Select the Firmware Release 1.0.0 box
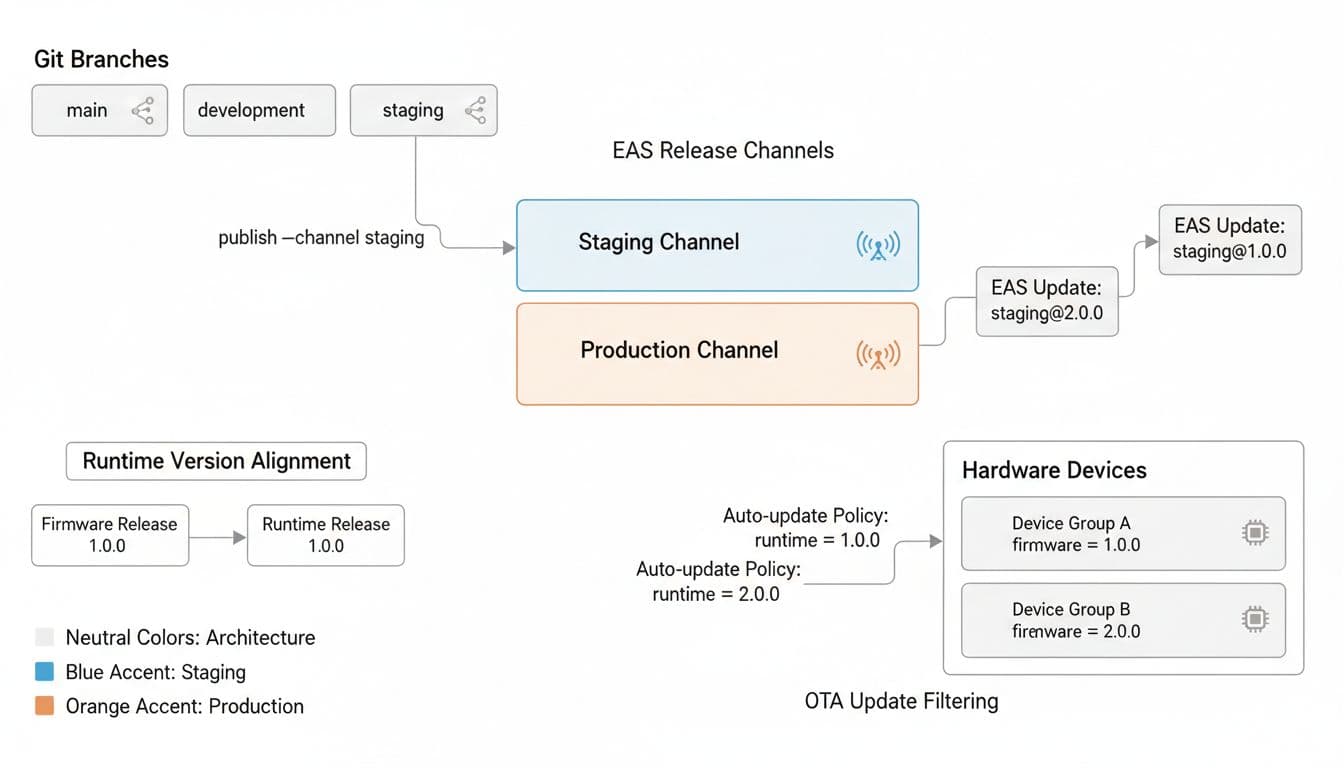Screen dimensions: 1344x768 tap(110, 535)
